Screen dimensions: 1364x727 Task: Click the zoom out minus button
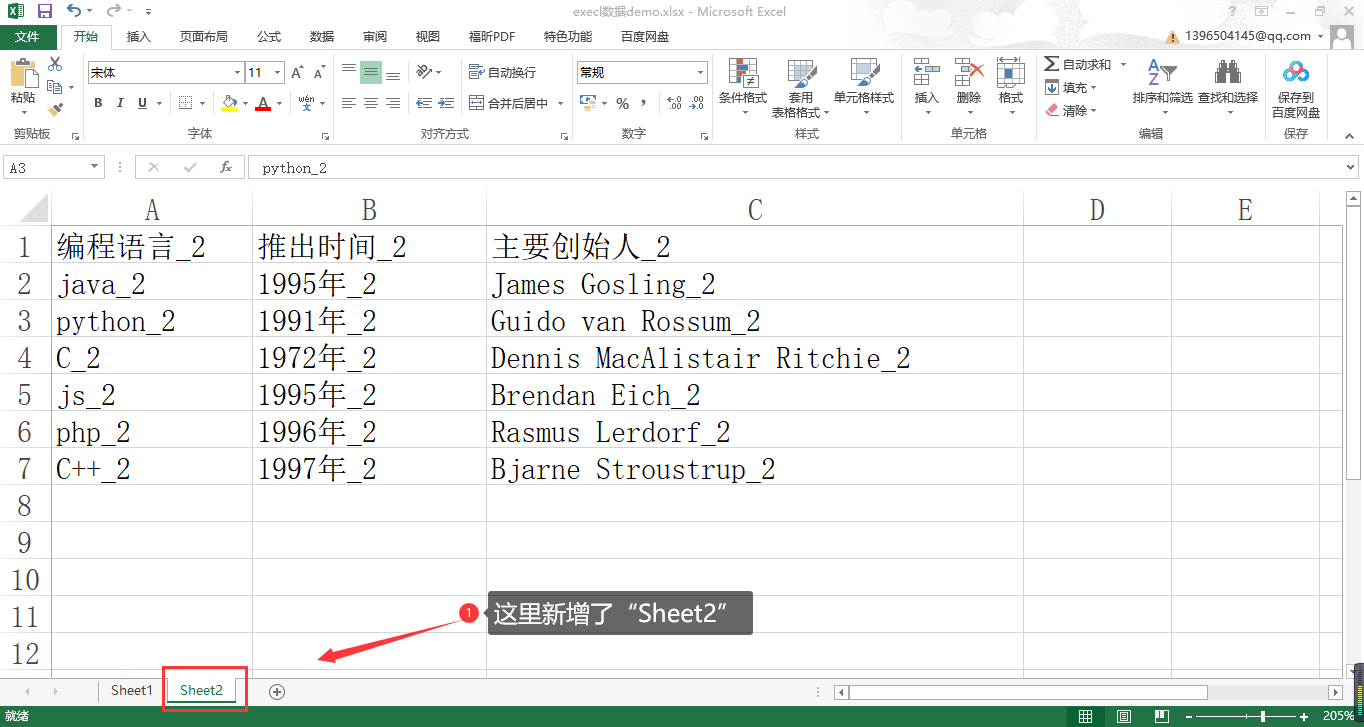click(1190, 717)
